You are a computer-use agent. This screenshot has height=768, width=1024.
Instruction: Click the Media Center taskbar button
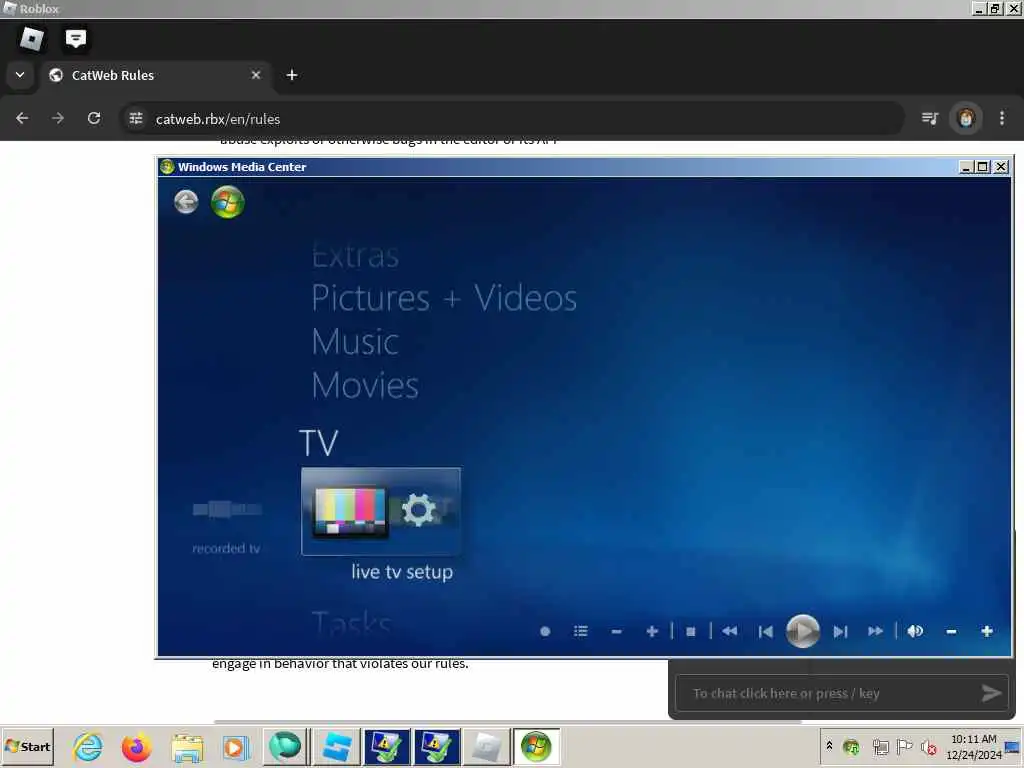coord(536,746)
